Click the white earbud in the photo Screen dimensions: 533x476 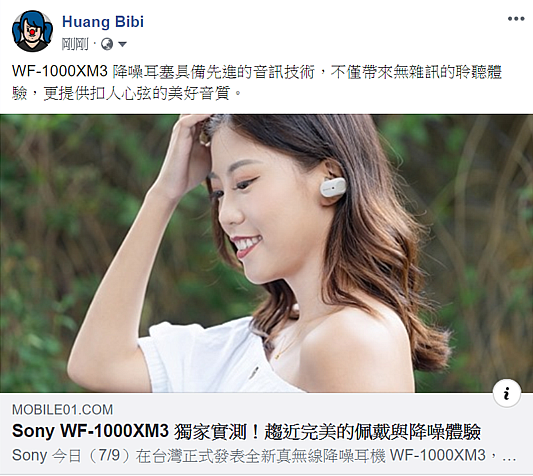click(x=333, y=187)
